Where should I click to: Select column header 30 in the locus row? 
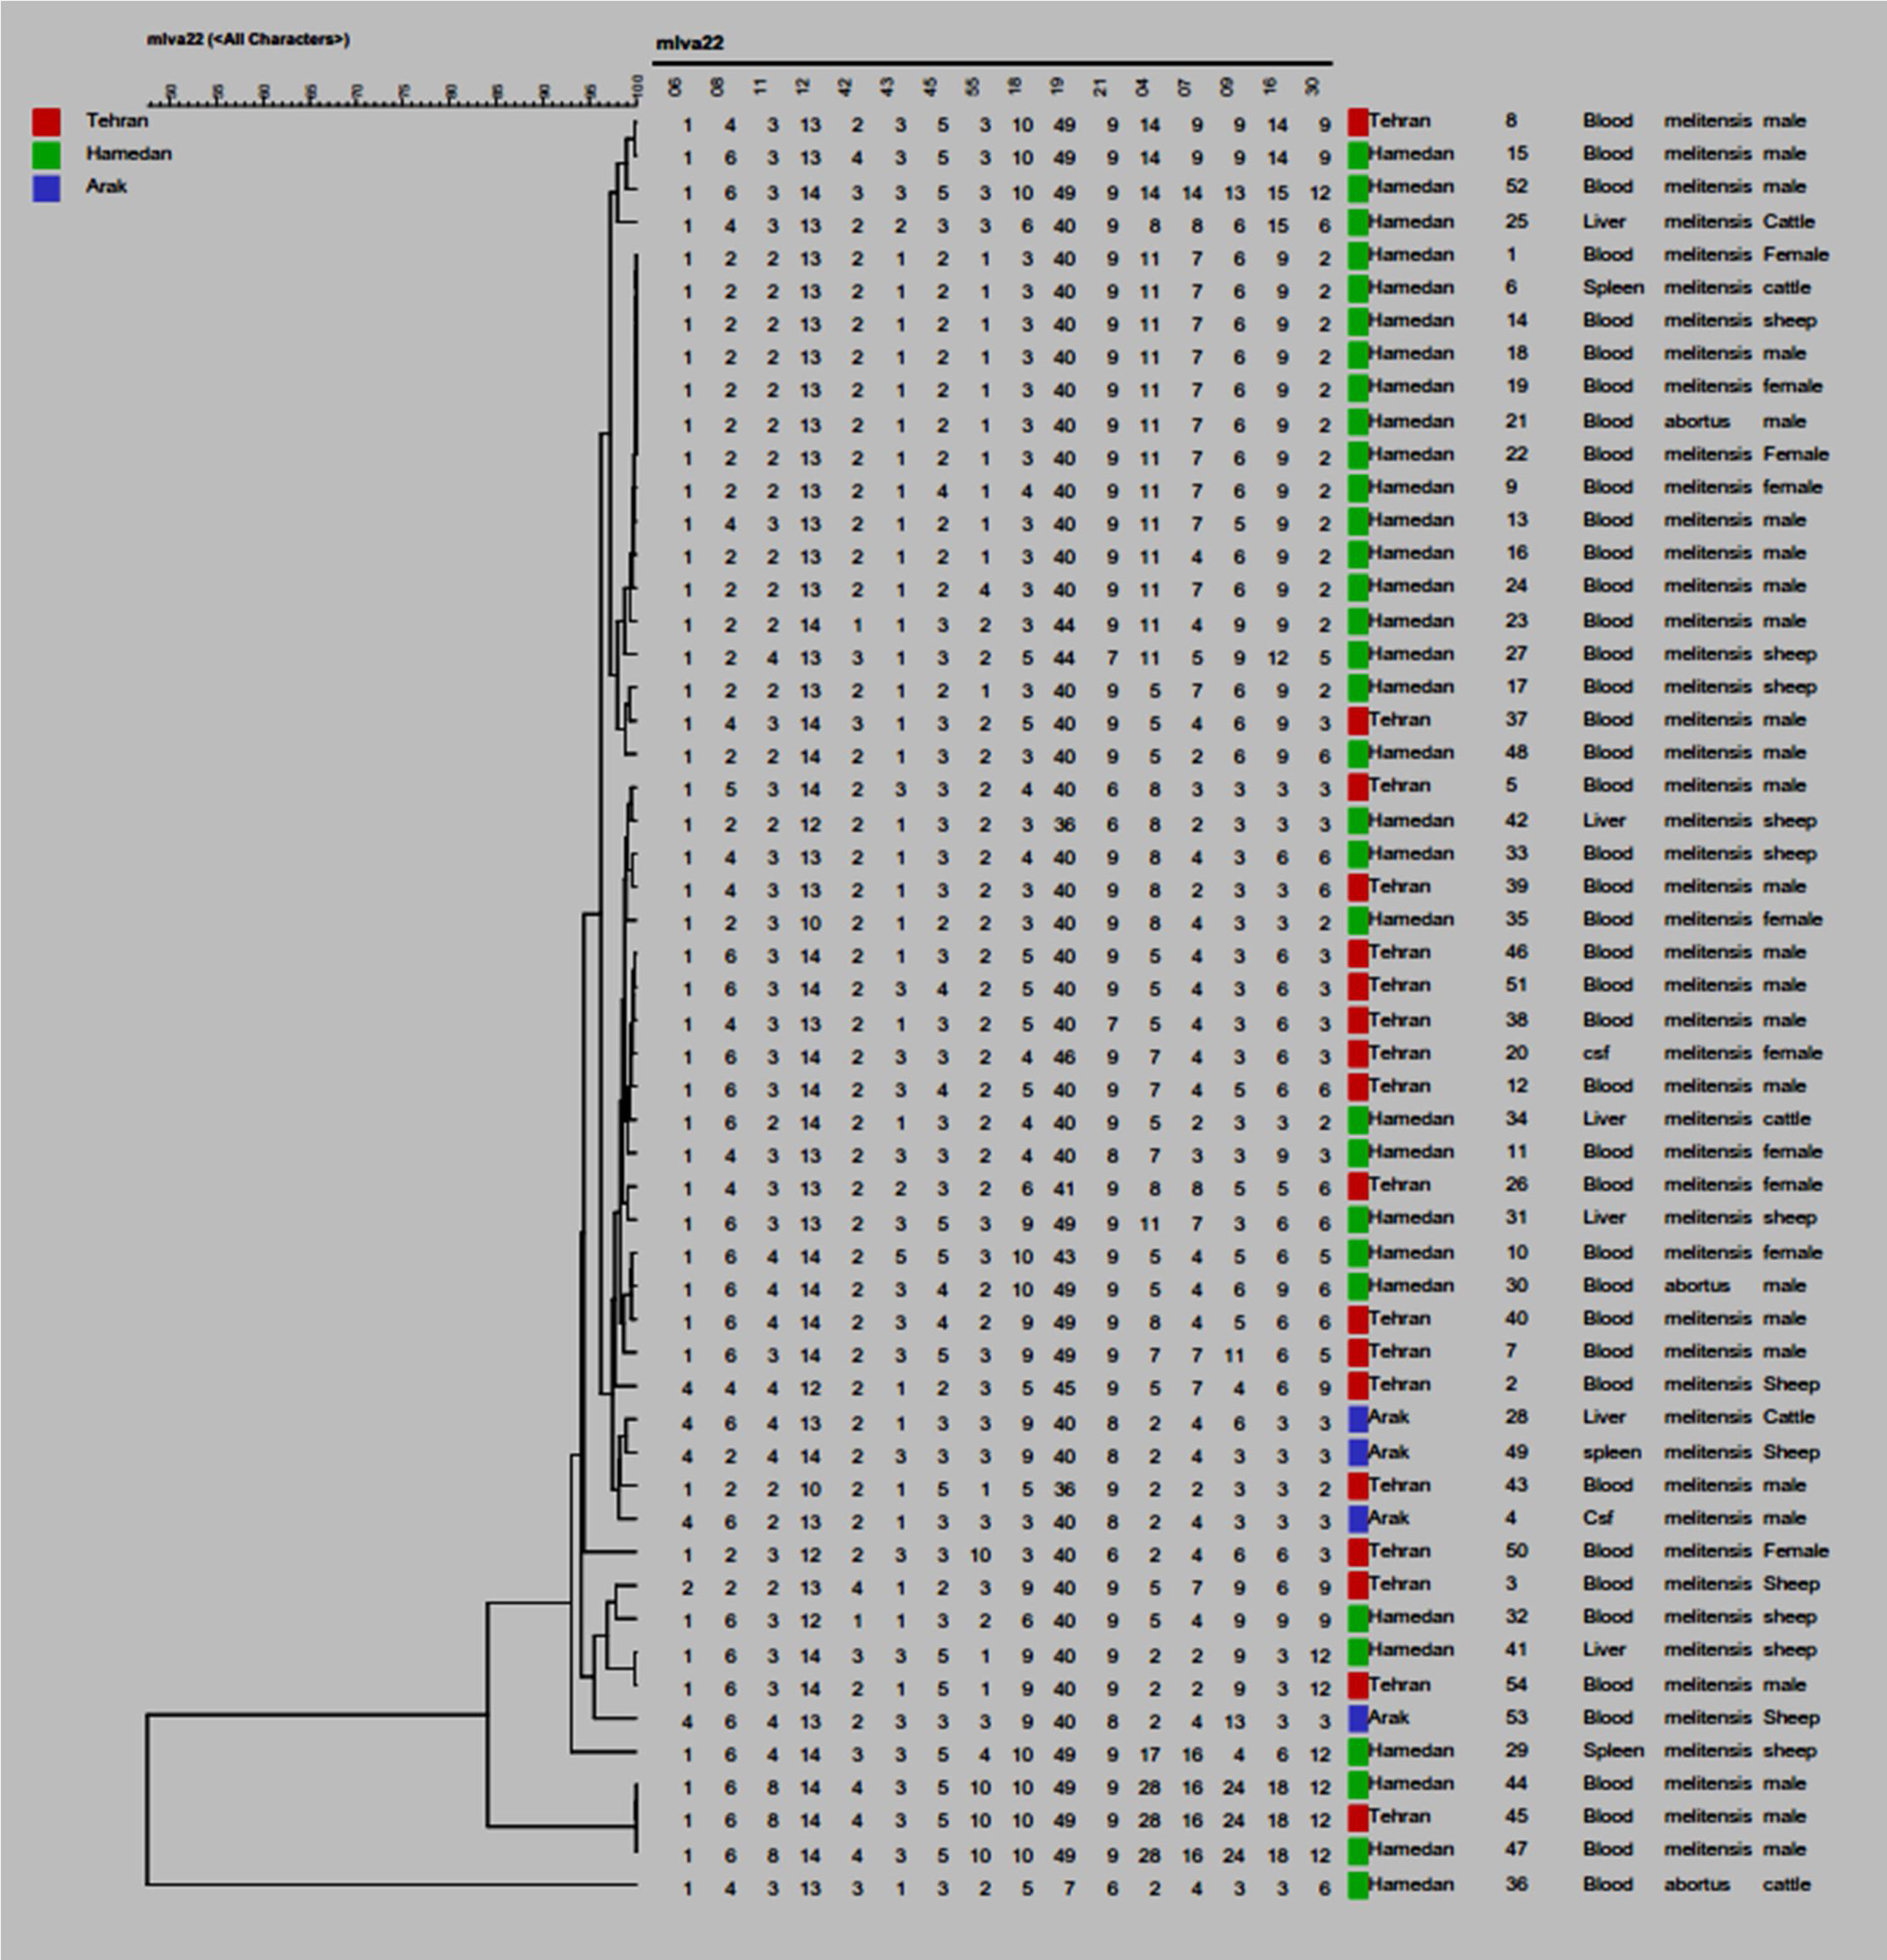click(x=1312, y=88)
